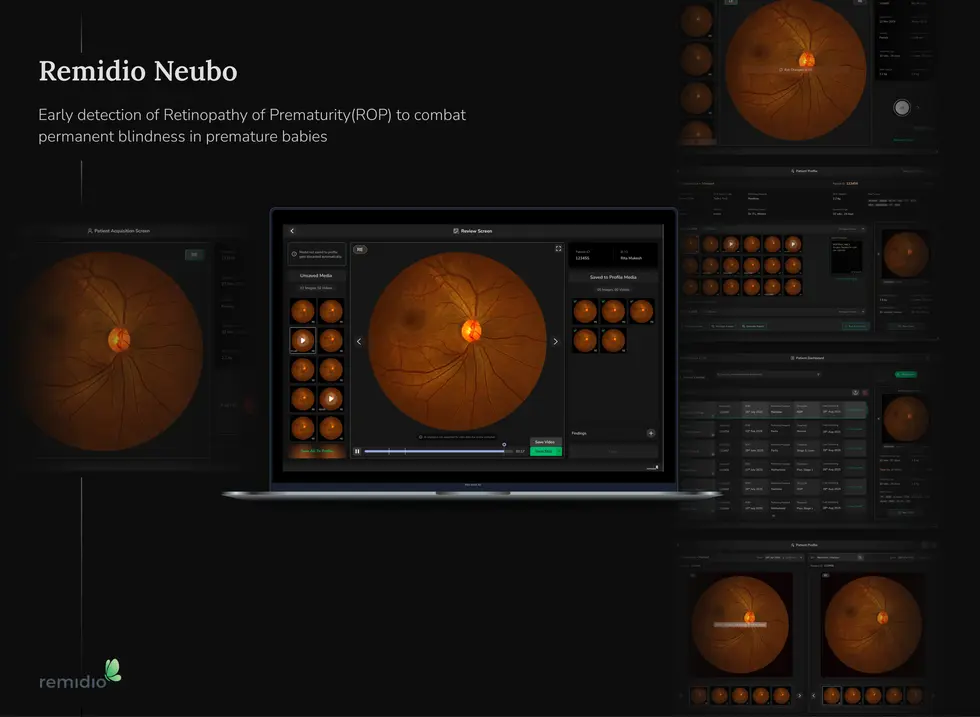
Task: Jump to second tick mark on video timeline
Action: tap(405, 451)
